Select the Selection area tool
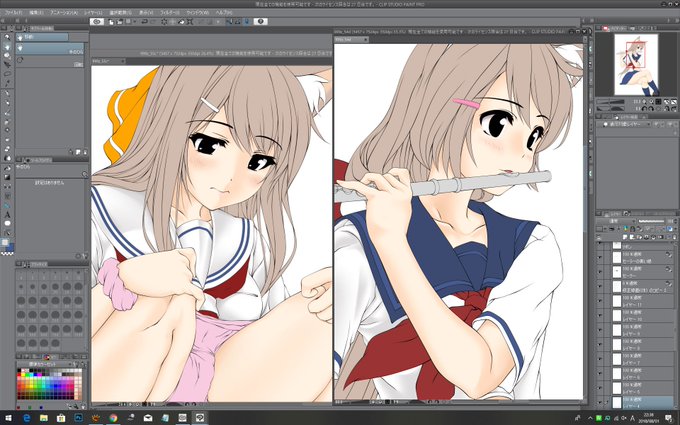The image size is (680, 425). point(7,74)
